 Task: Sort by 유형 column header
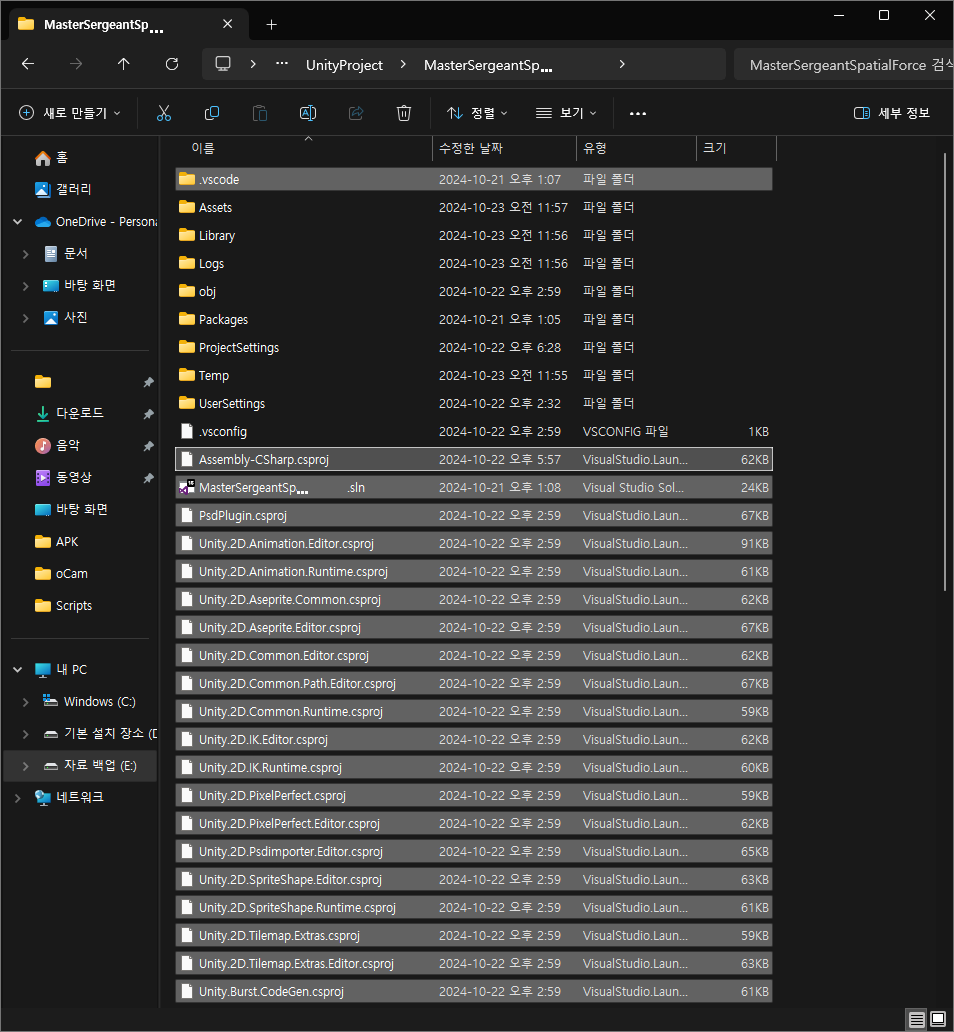[x=637, y=149]
